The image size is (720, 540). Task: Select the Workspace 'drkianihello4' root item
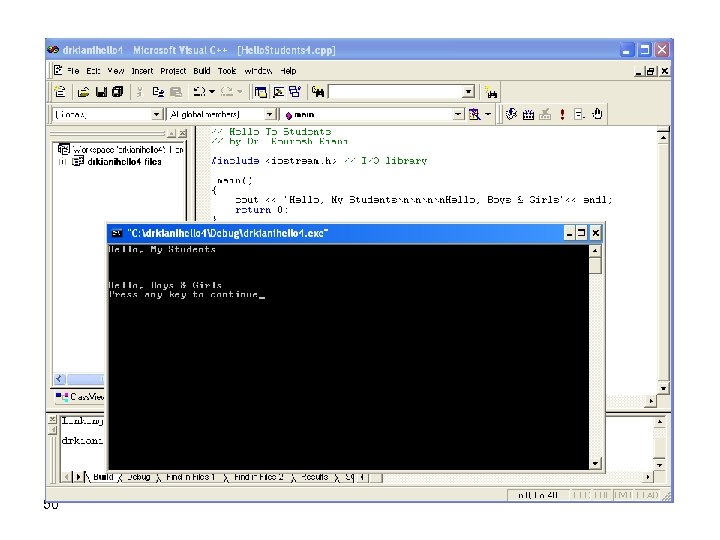click(x=129, y=150)
